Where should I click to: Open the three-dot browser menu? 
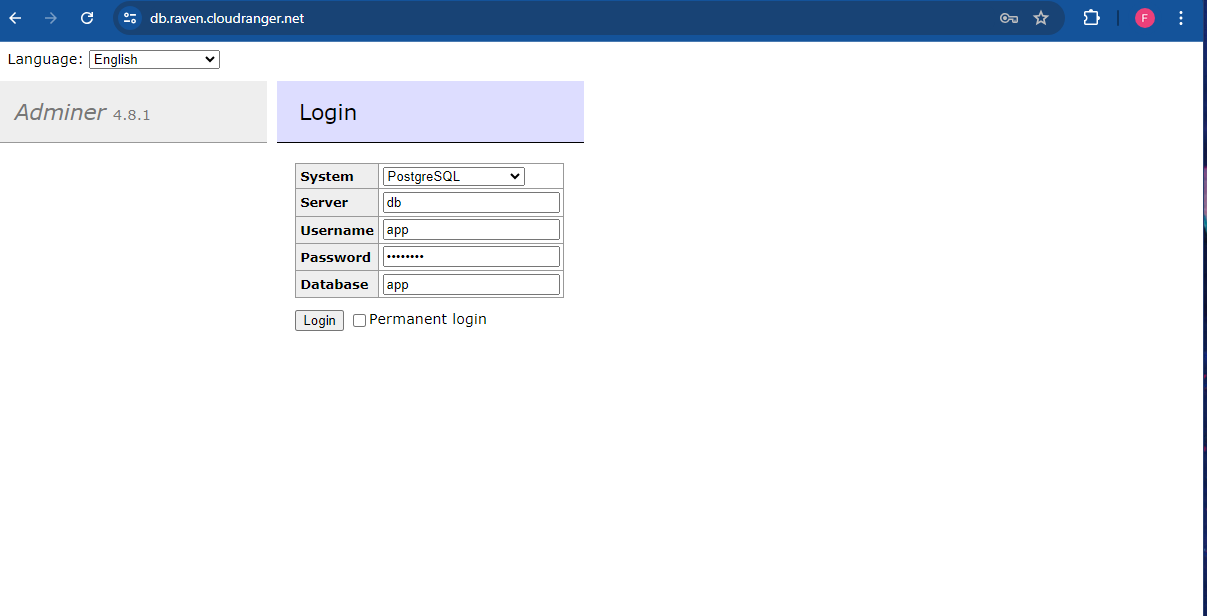(1181, 17)
